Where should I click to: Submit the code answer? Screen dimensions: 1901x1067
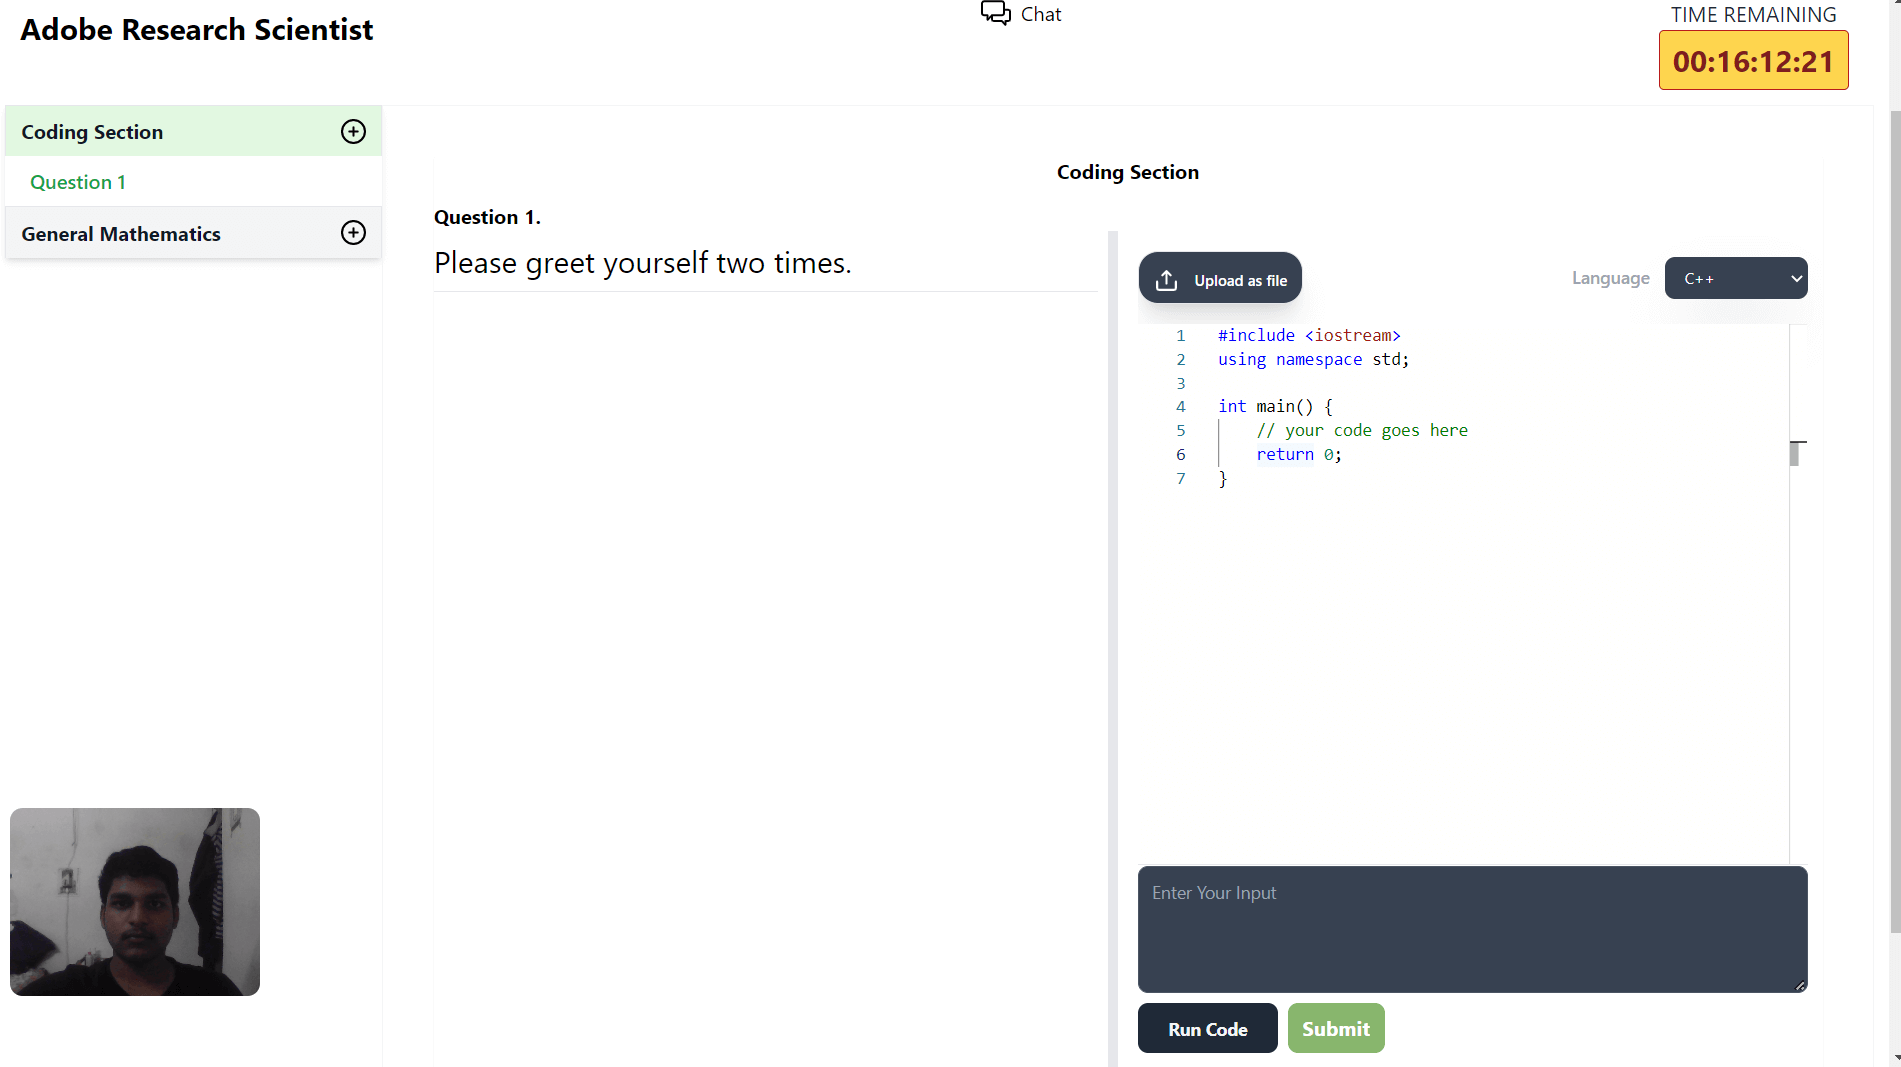coord(1335,1028)
